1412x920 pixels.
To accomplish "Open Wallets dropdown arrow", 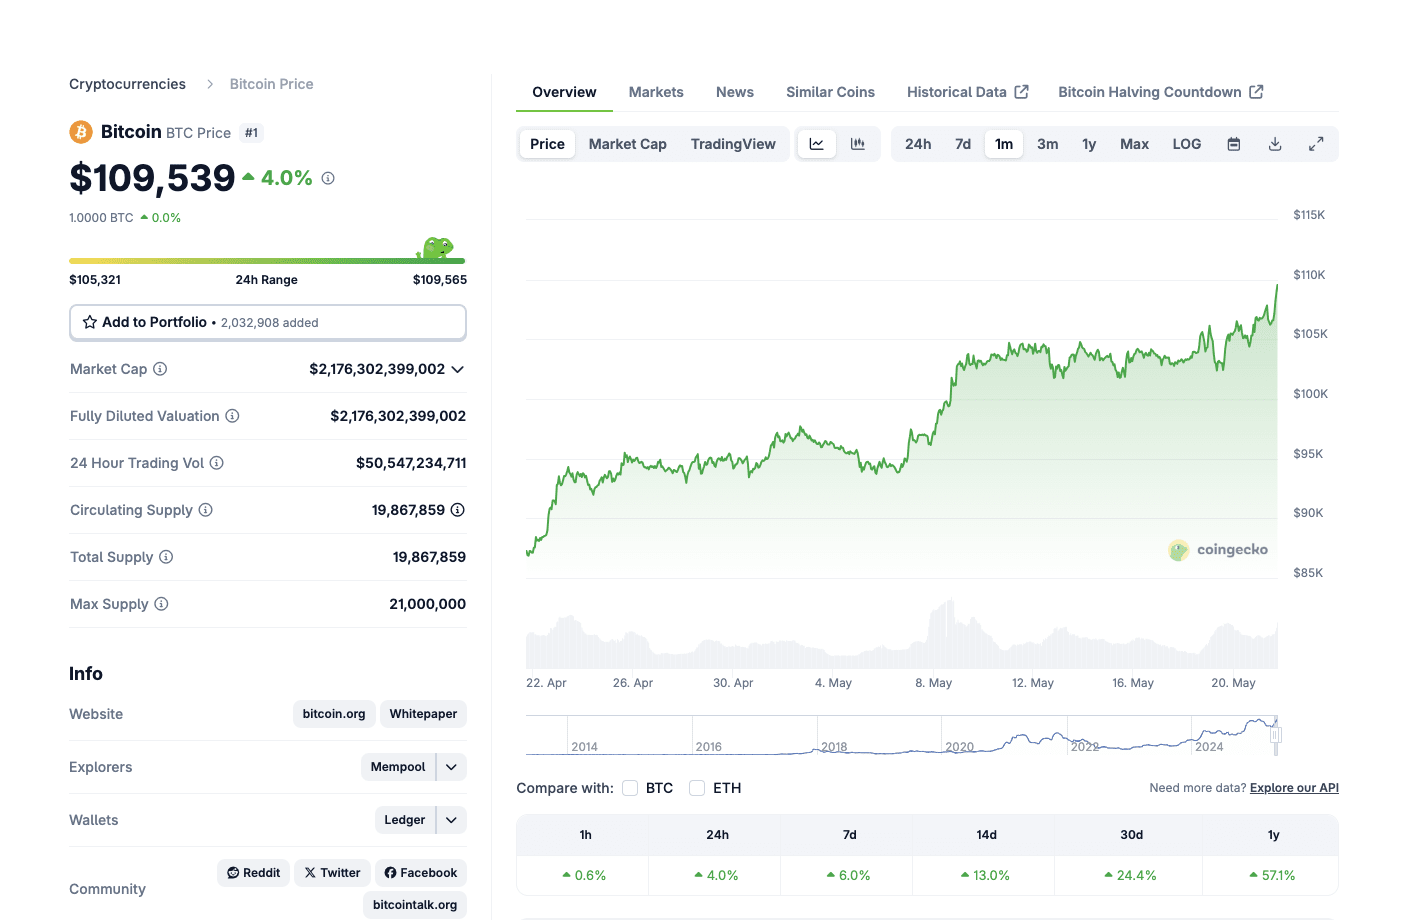I will click(452, 820).
